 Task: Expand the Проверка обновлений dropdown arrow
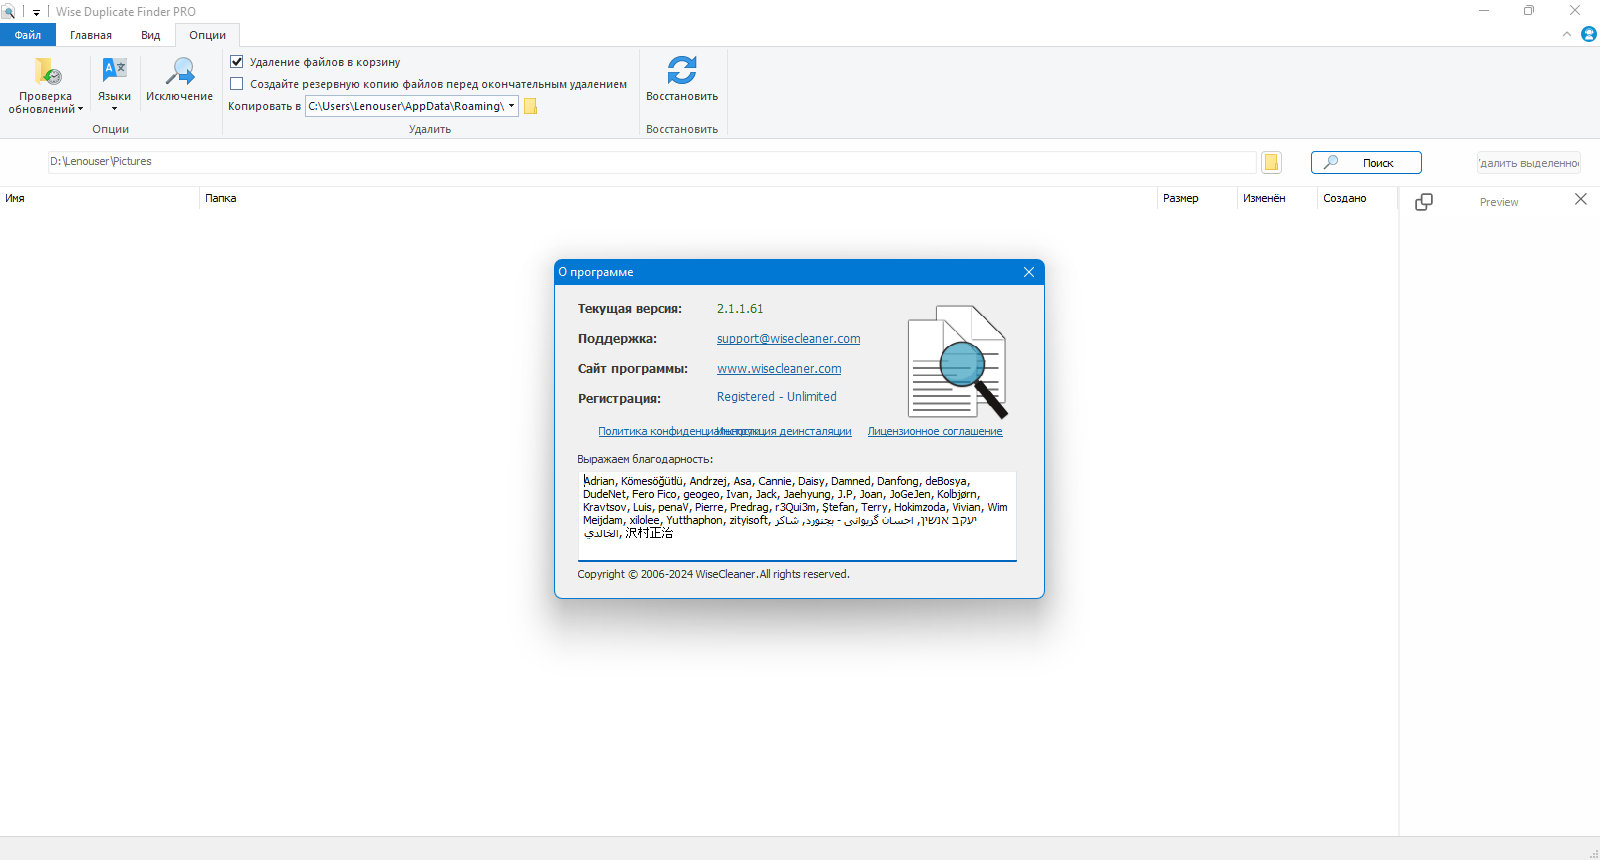80,110
